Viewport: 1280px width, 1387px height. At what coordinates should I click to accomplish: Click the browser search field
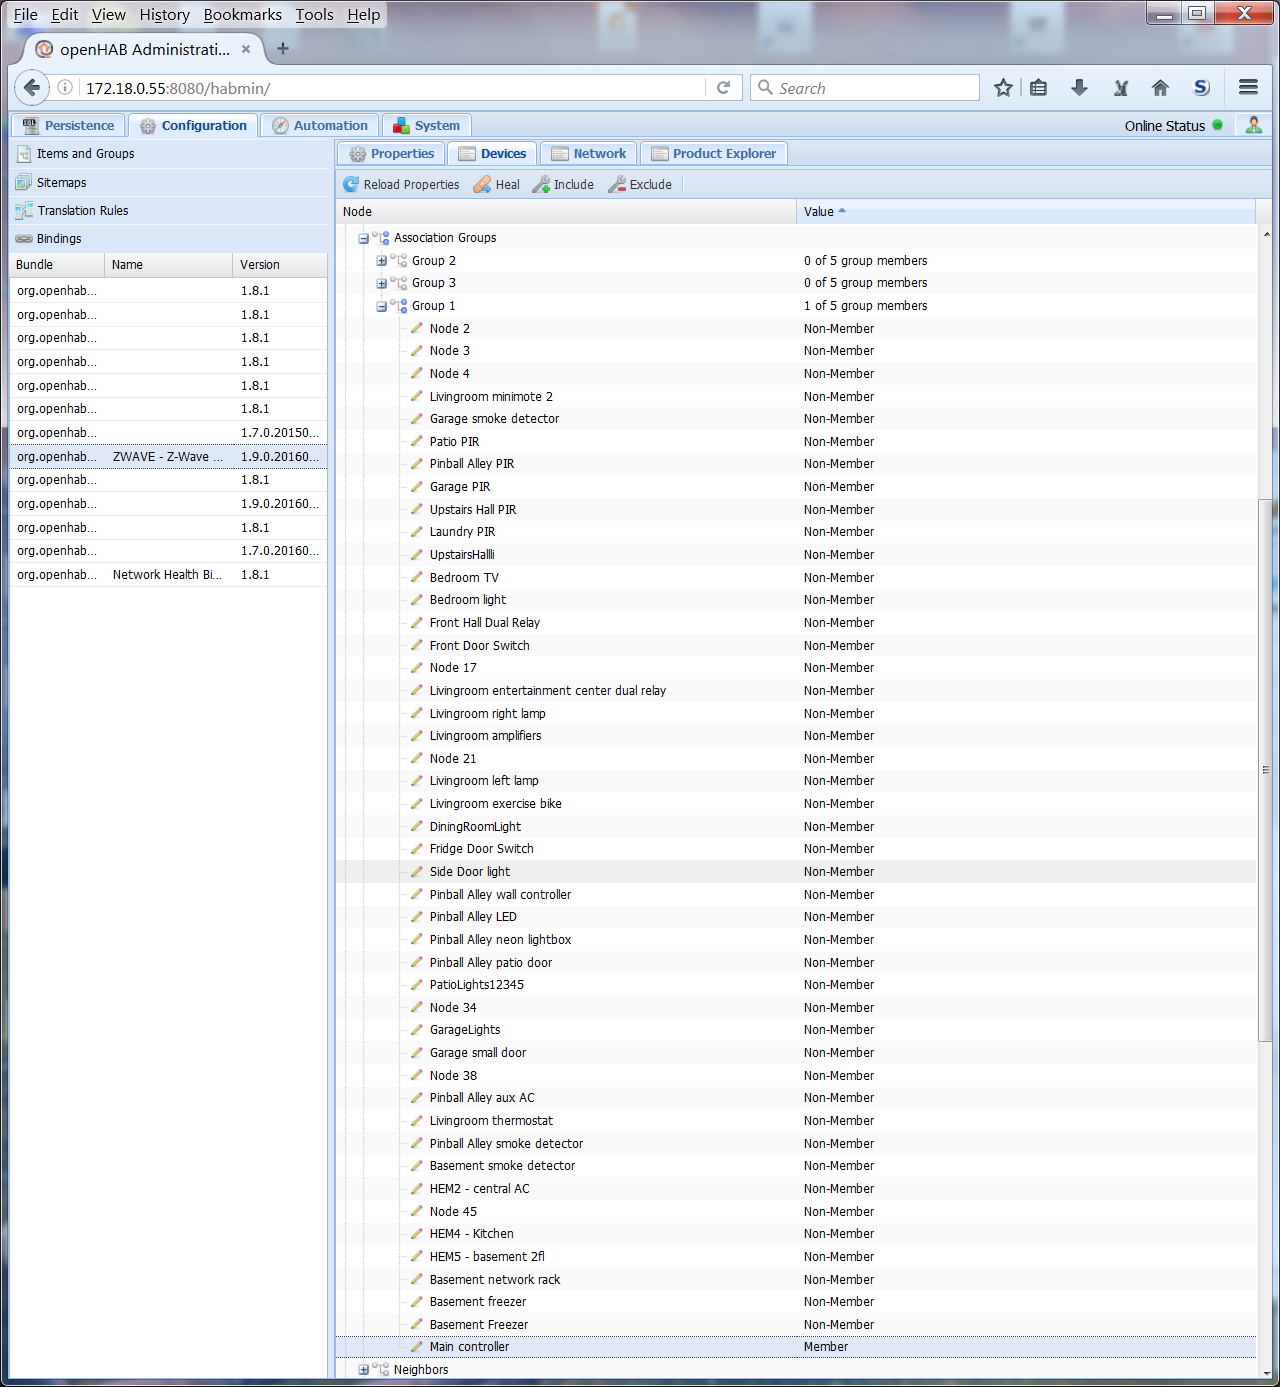pyautogui.click(x=865, y=88)
